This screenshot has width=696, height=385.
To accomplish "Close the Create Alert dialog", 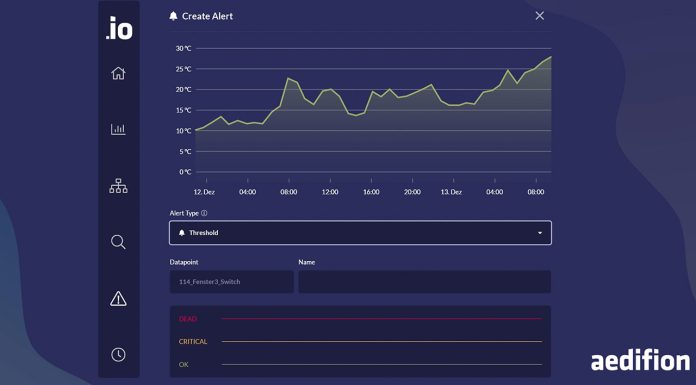I will (540, 16).
